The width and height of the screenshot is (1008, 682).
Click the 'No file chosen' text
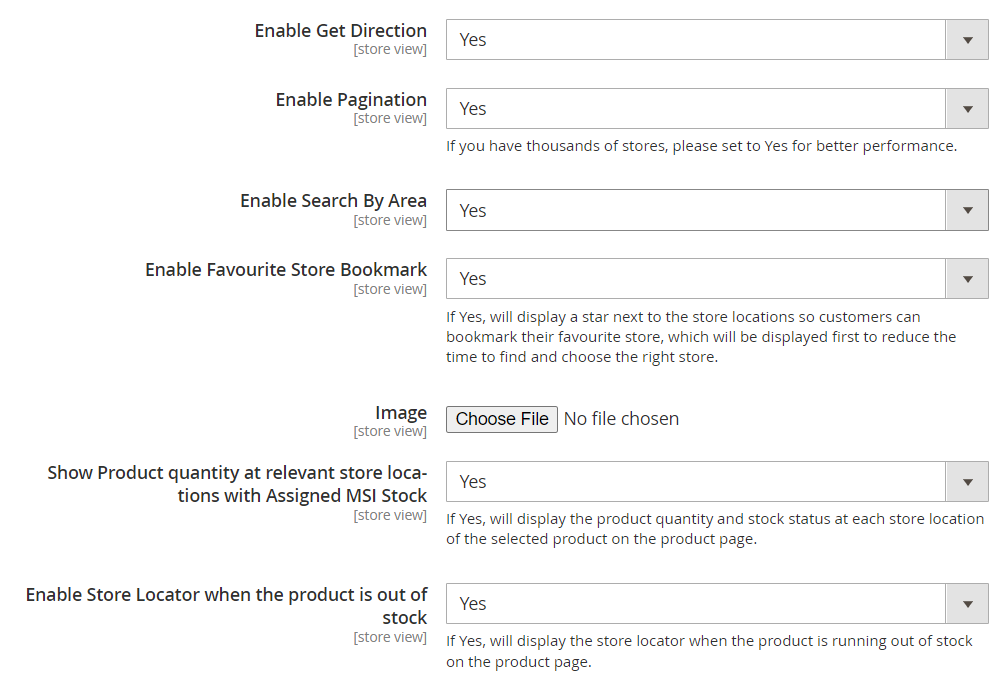[x=621, y=419]
